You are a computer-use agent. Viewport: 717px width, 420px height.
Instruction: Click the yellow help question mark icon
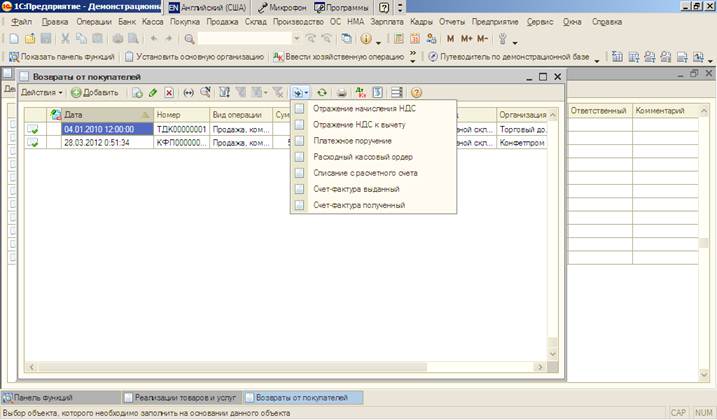[417, 93]
